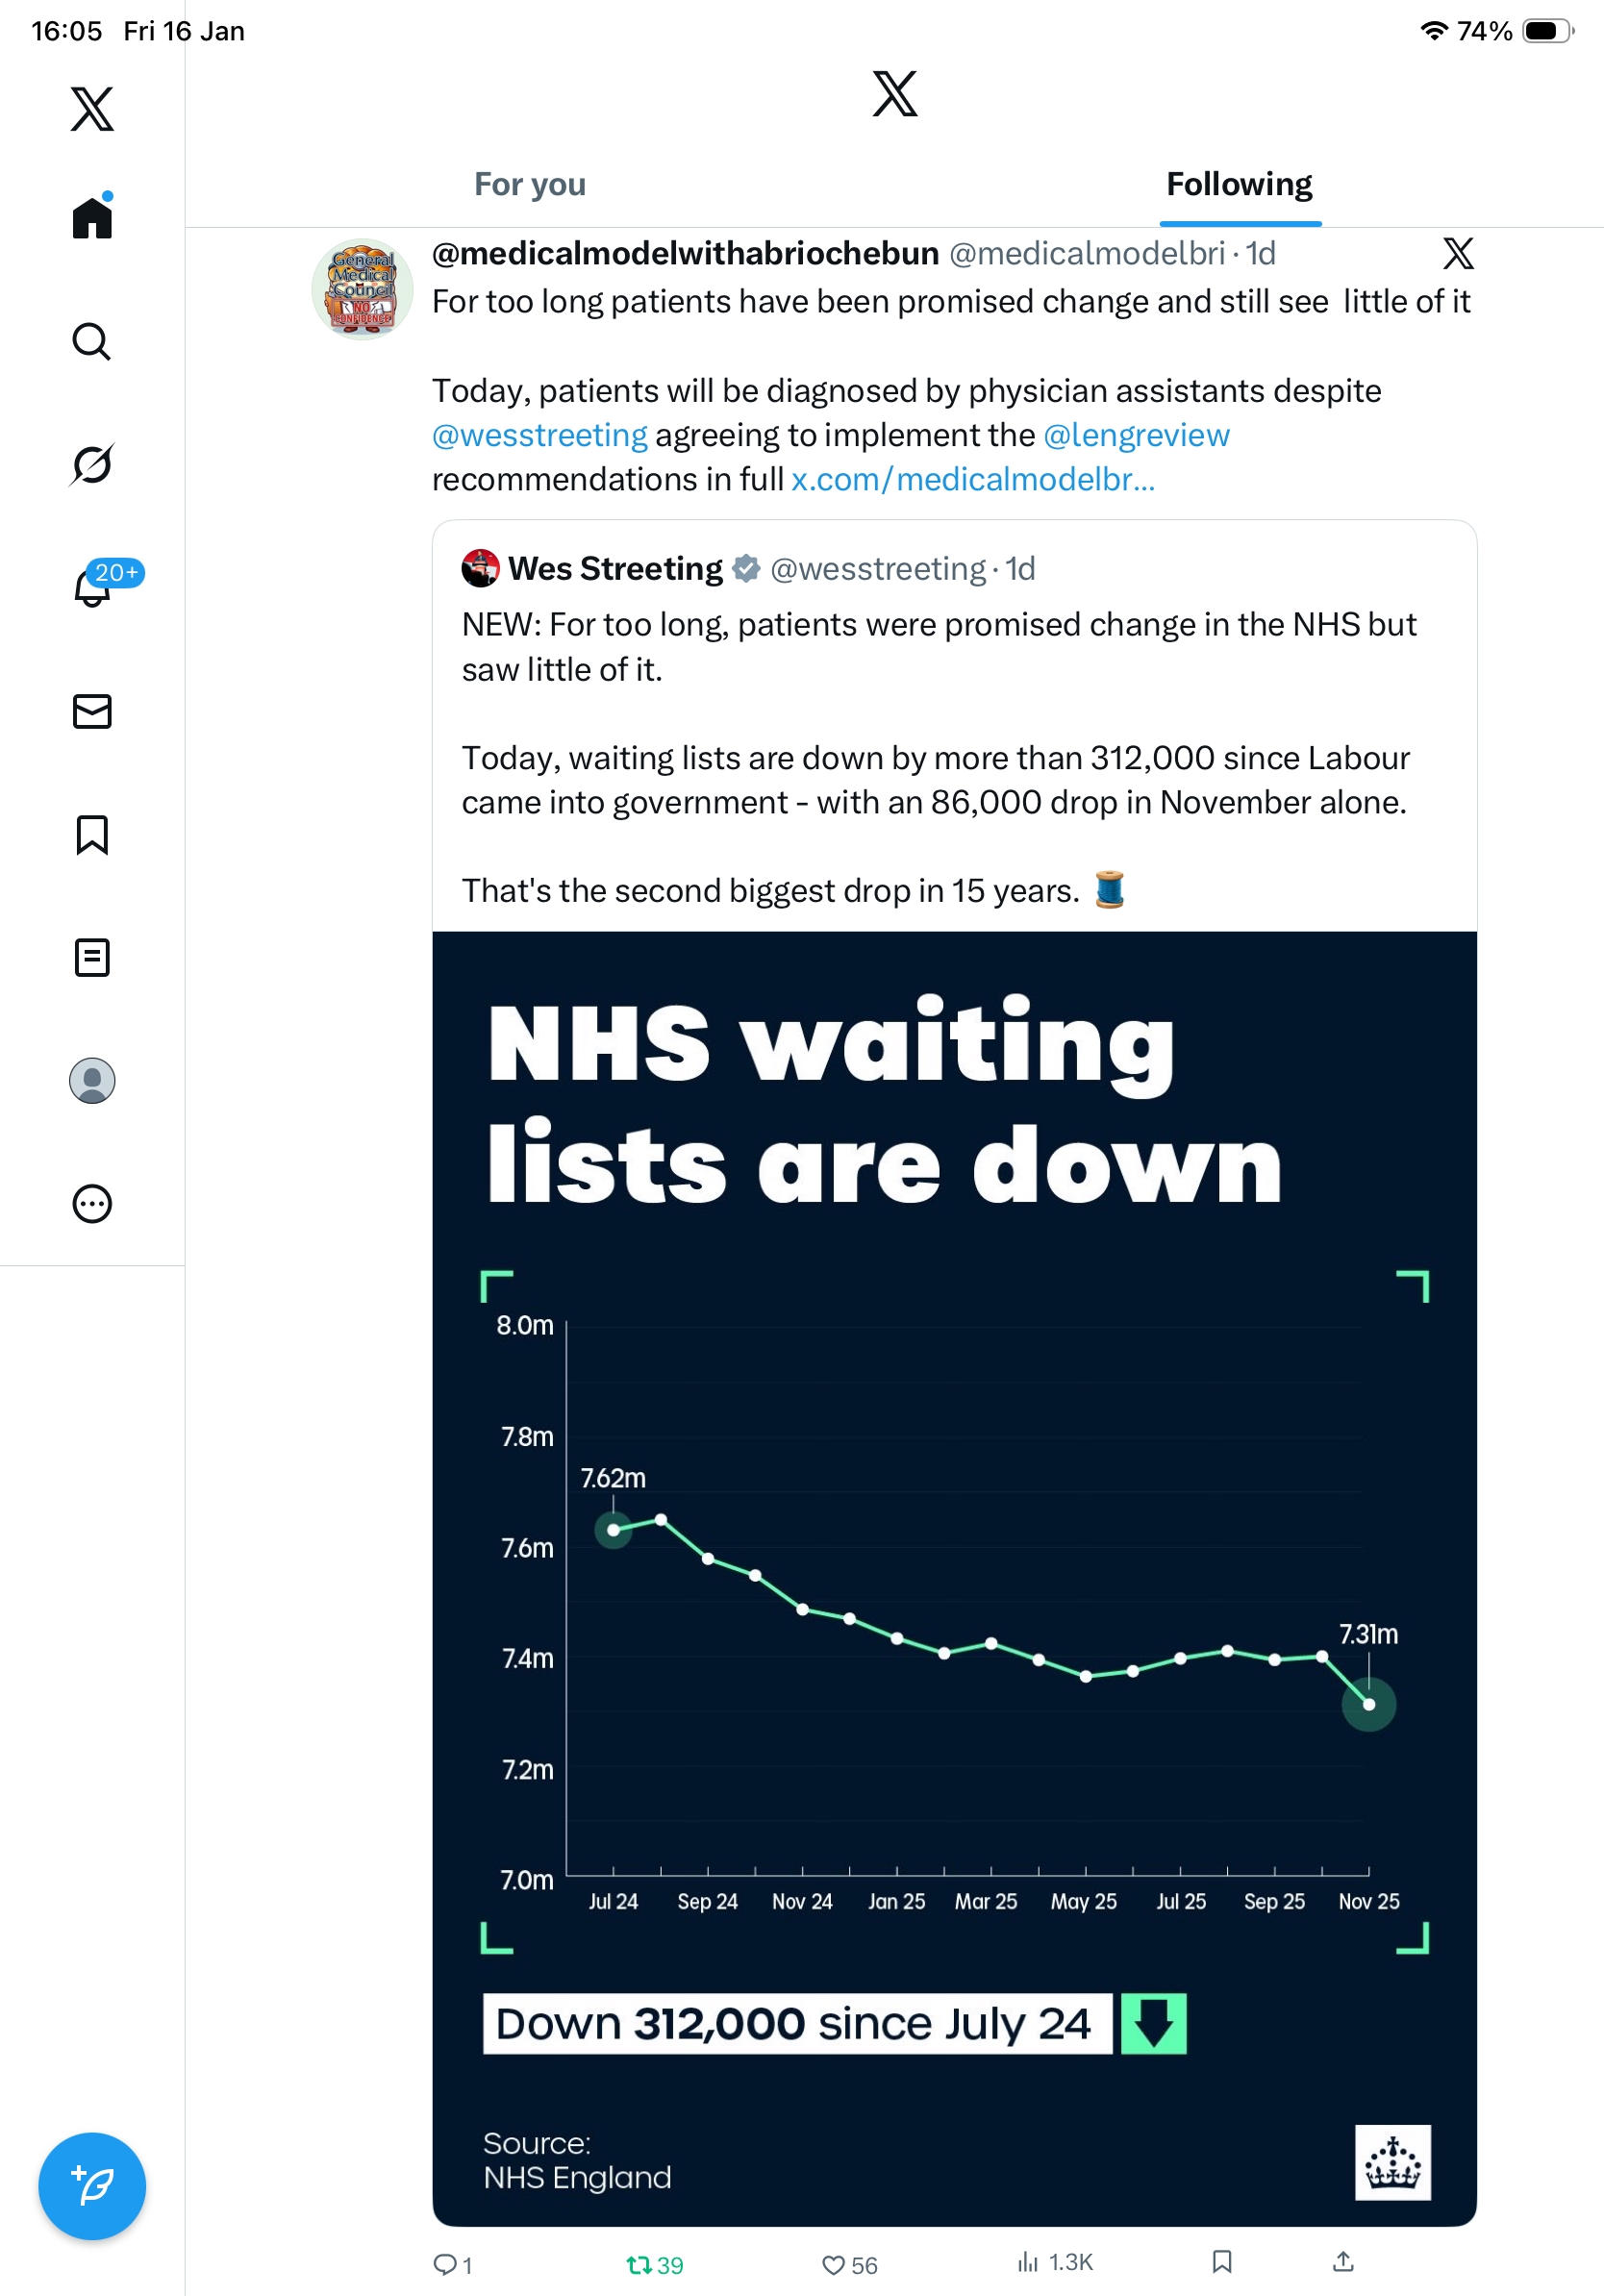Open the profile avatar in sidebar
Viewport: 1604px width, 2296px height.
[x=92, y=1081]
